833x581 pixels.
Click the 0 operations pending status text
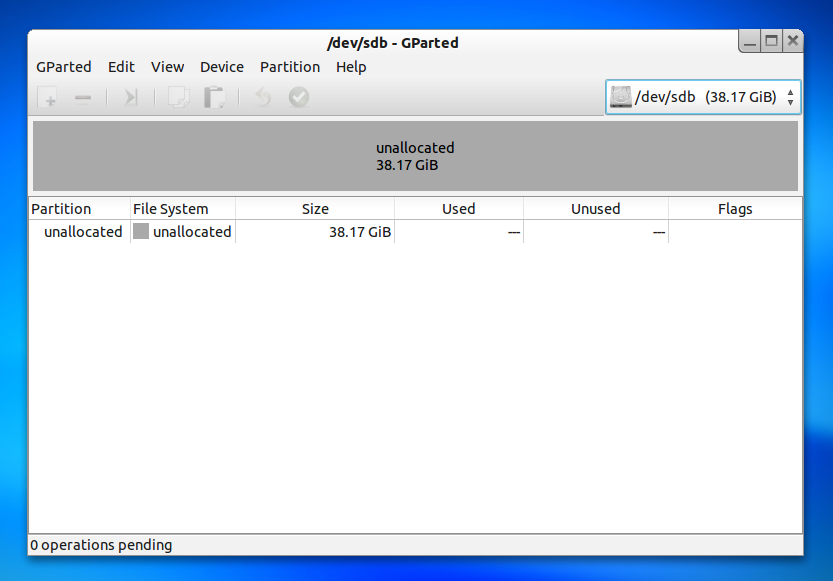coord(101,545)
